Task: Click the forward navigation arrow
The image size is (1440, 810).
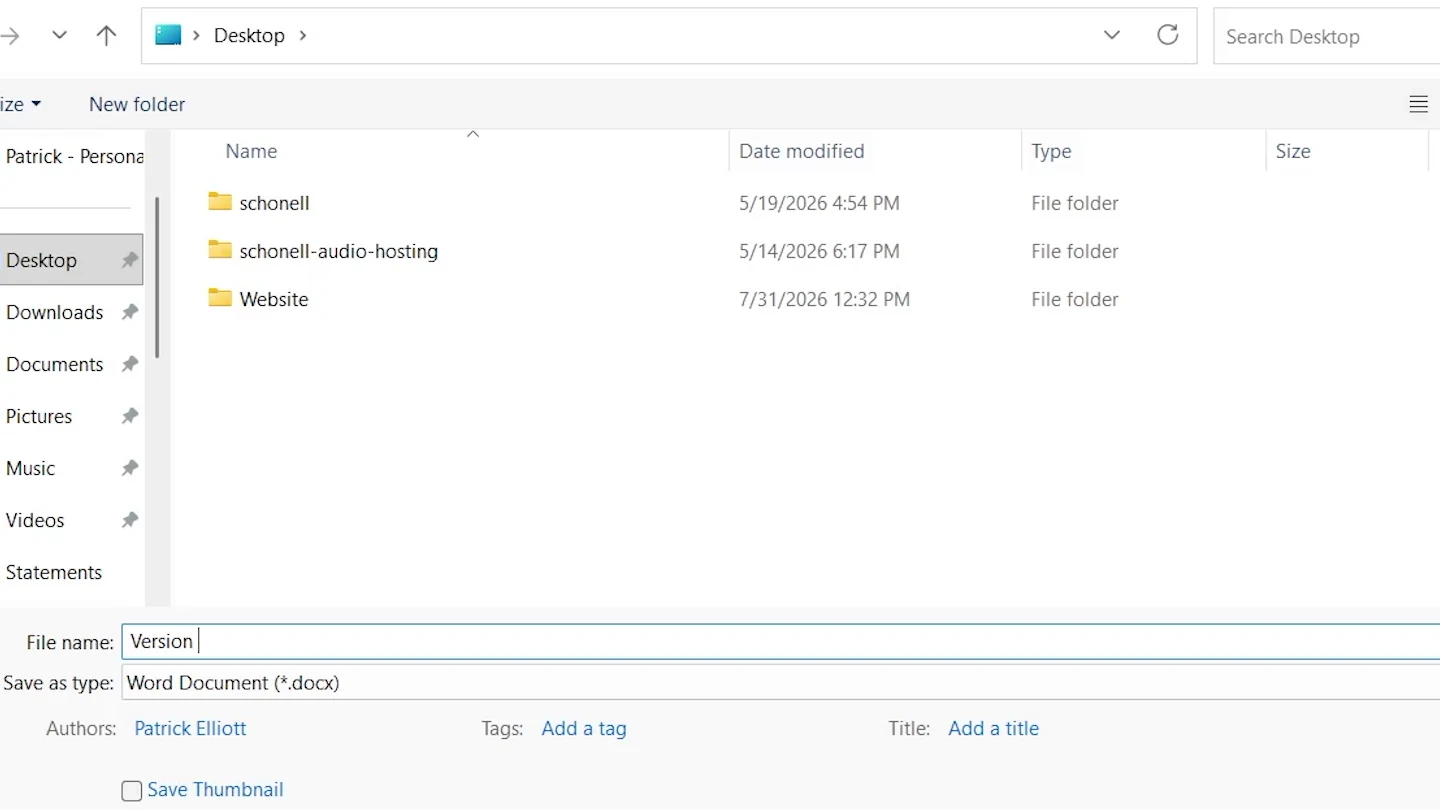Action: click(x=10, y=36)
